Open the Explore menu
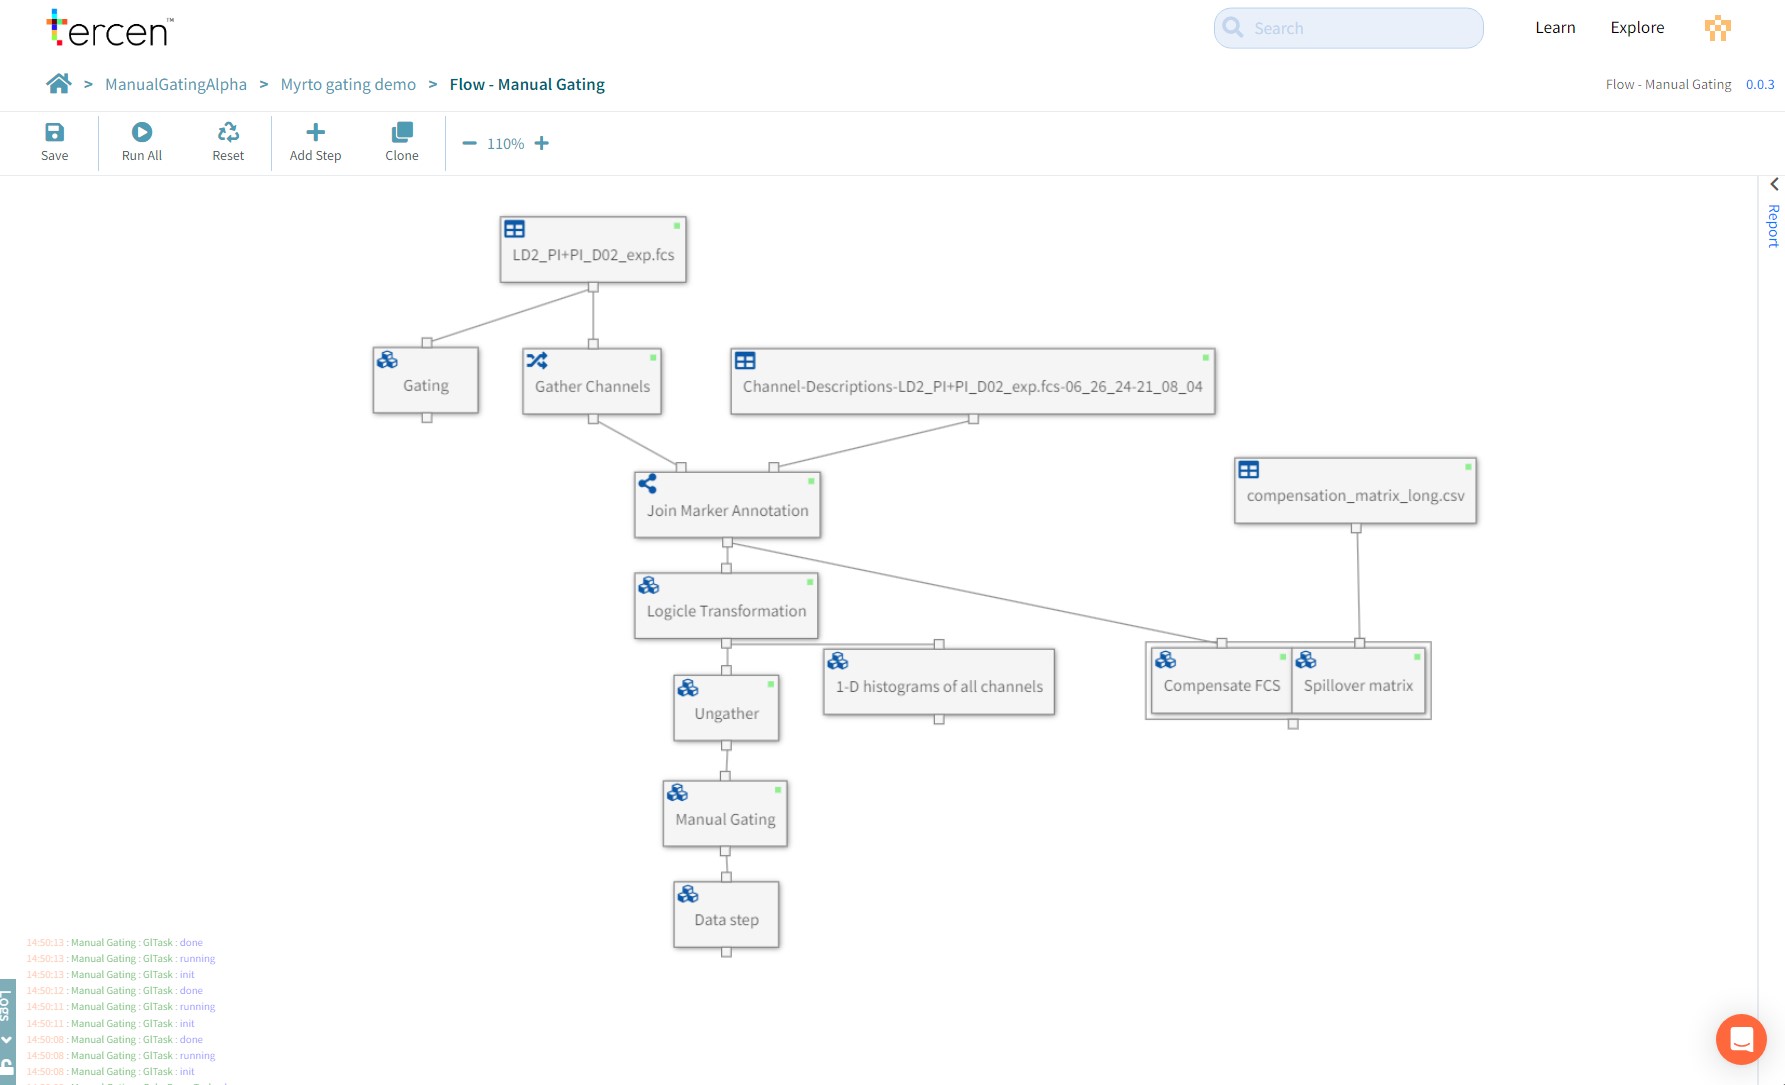The height and width of the screenshot is (1085, 1785). click(1637, 28)
